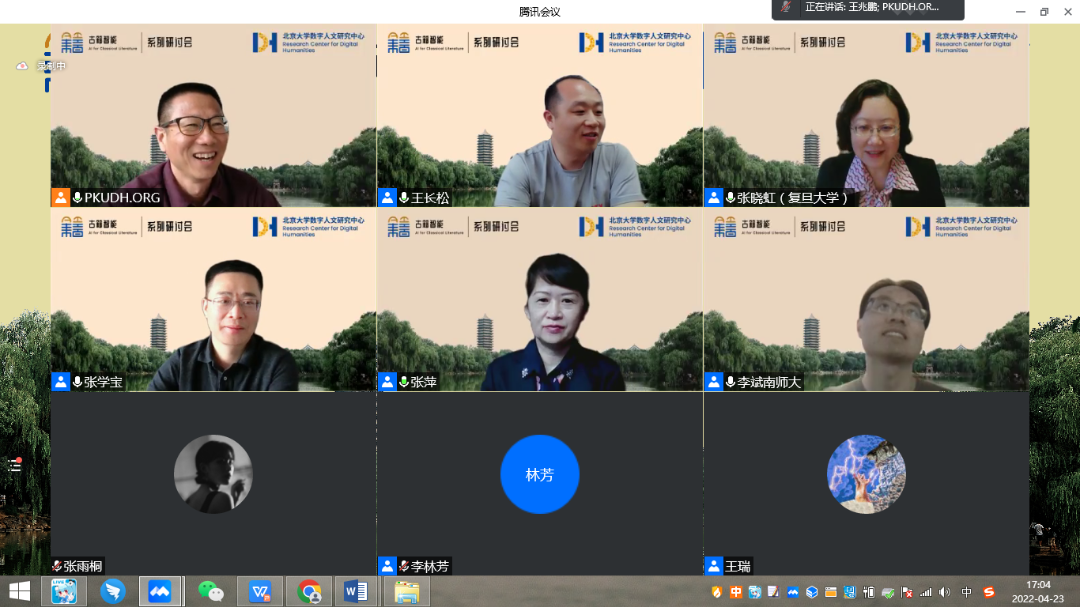1080x607 pixels.
Task: Click the list icon with red dot
Action: pyautogui.click(x=15, y=465)
